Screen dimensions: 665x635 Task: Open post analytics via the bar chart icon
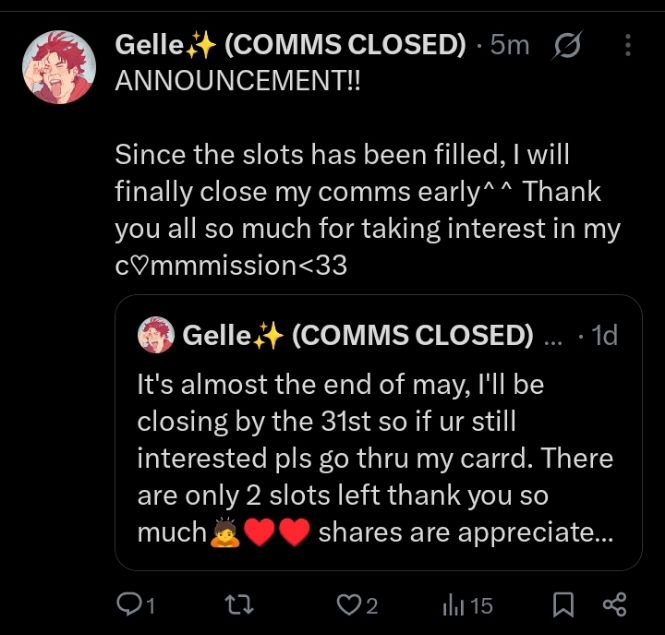coord(451,604)
